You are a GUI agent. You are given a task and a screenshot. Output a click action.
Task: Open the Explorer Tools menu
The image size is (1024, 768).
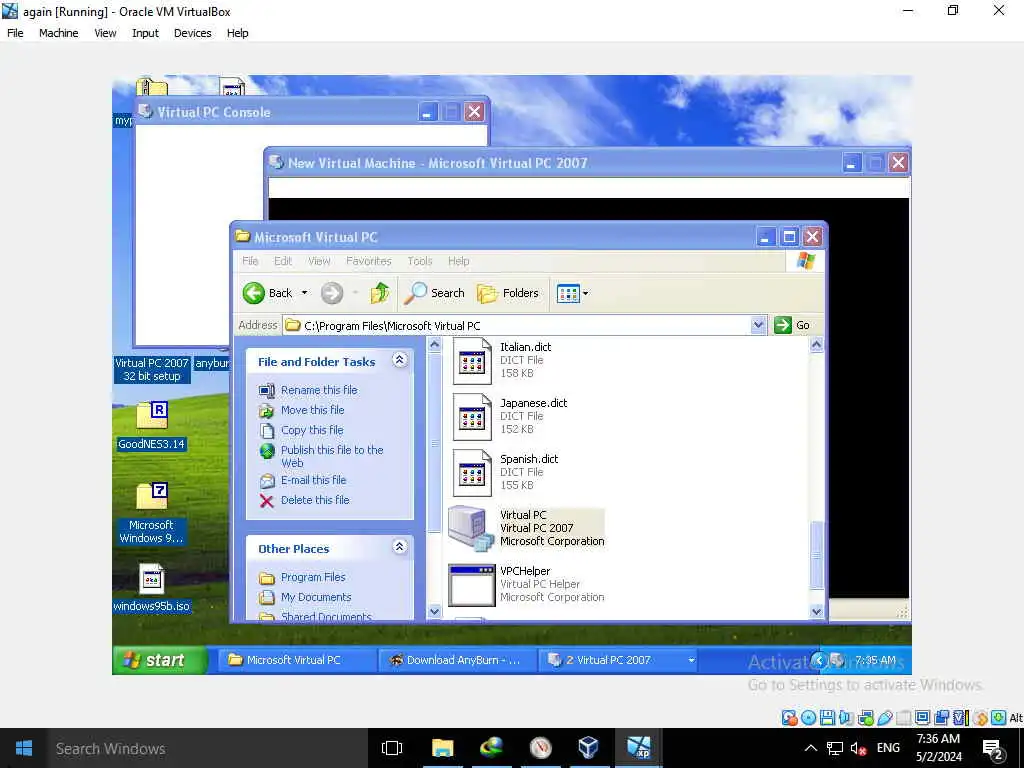tap(420, 261)
